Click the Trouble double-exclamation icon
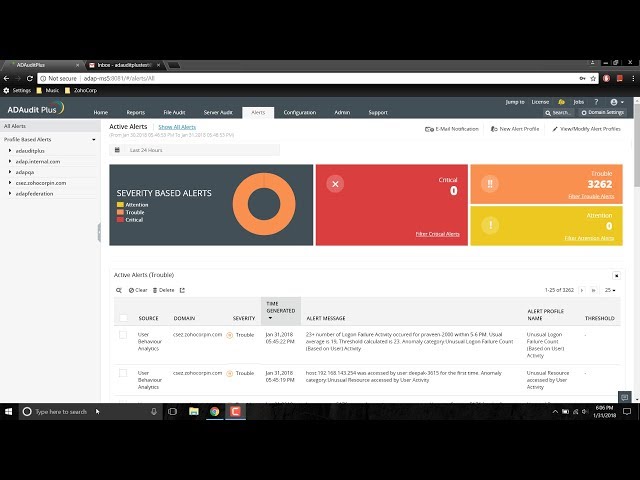 490,184
